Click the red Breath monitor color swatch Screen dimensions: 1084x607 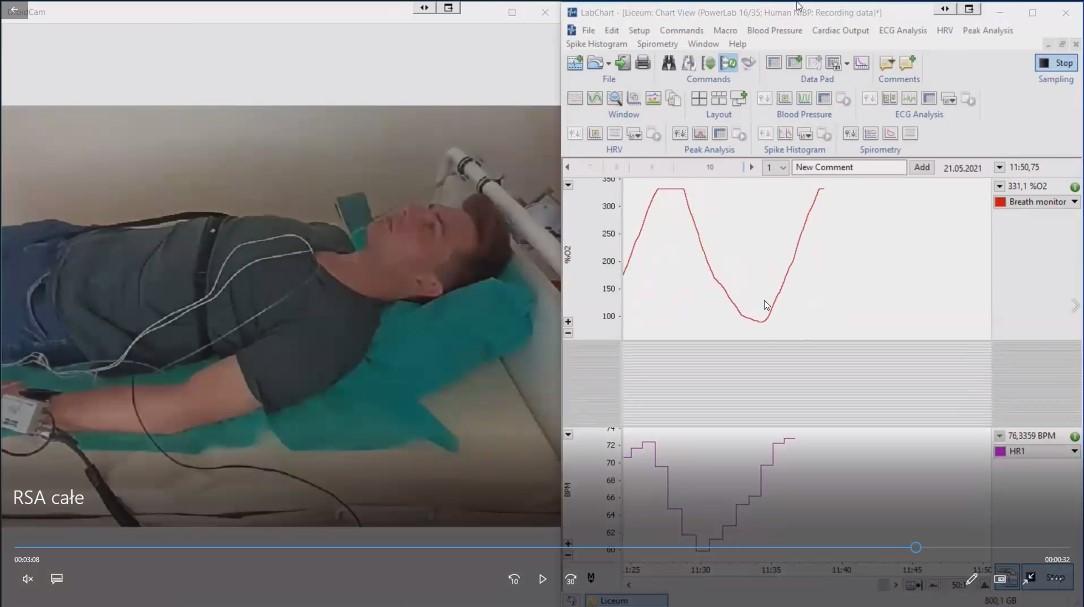[1000, 202]
